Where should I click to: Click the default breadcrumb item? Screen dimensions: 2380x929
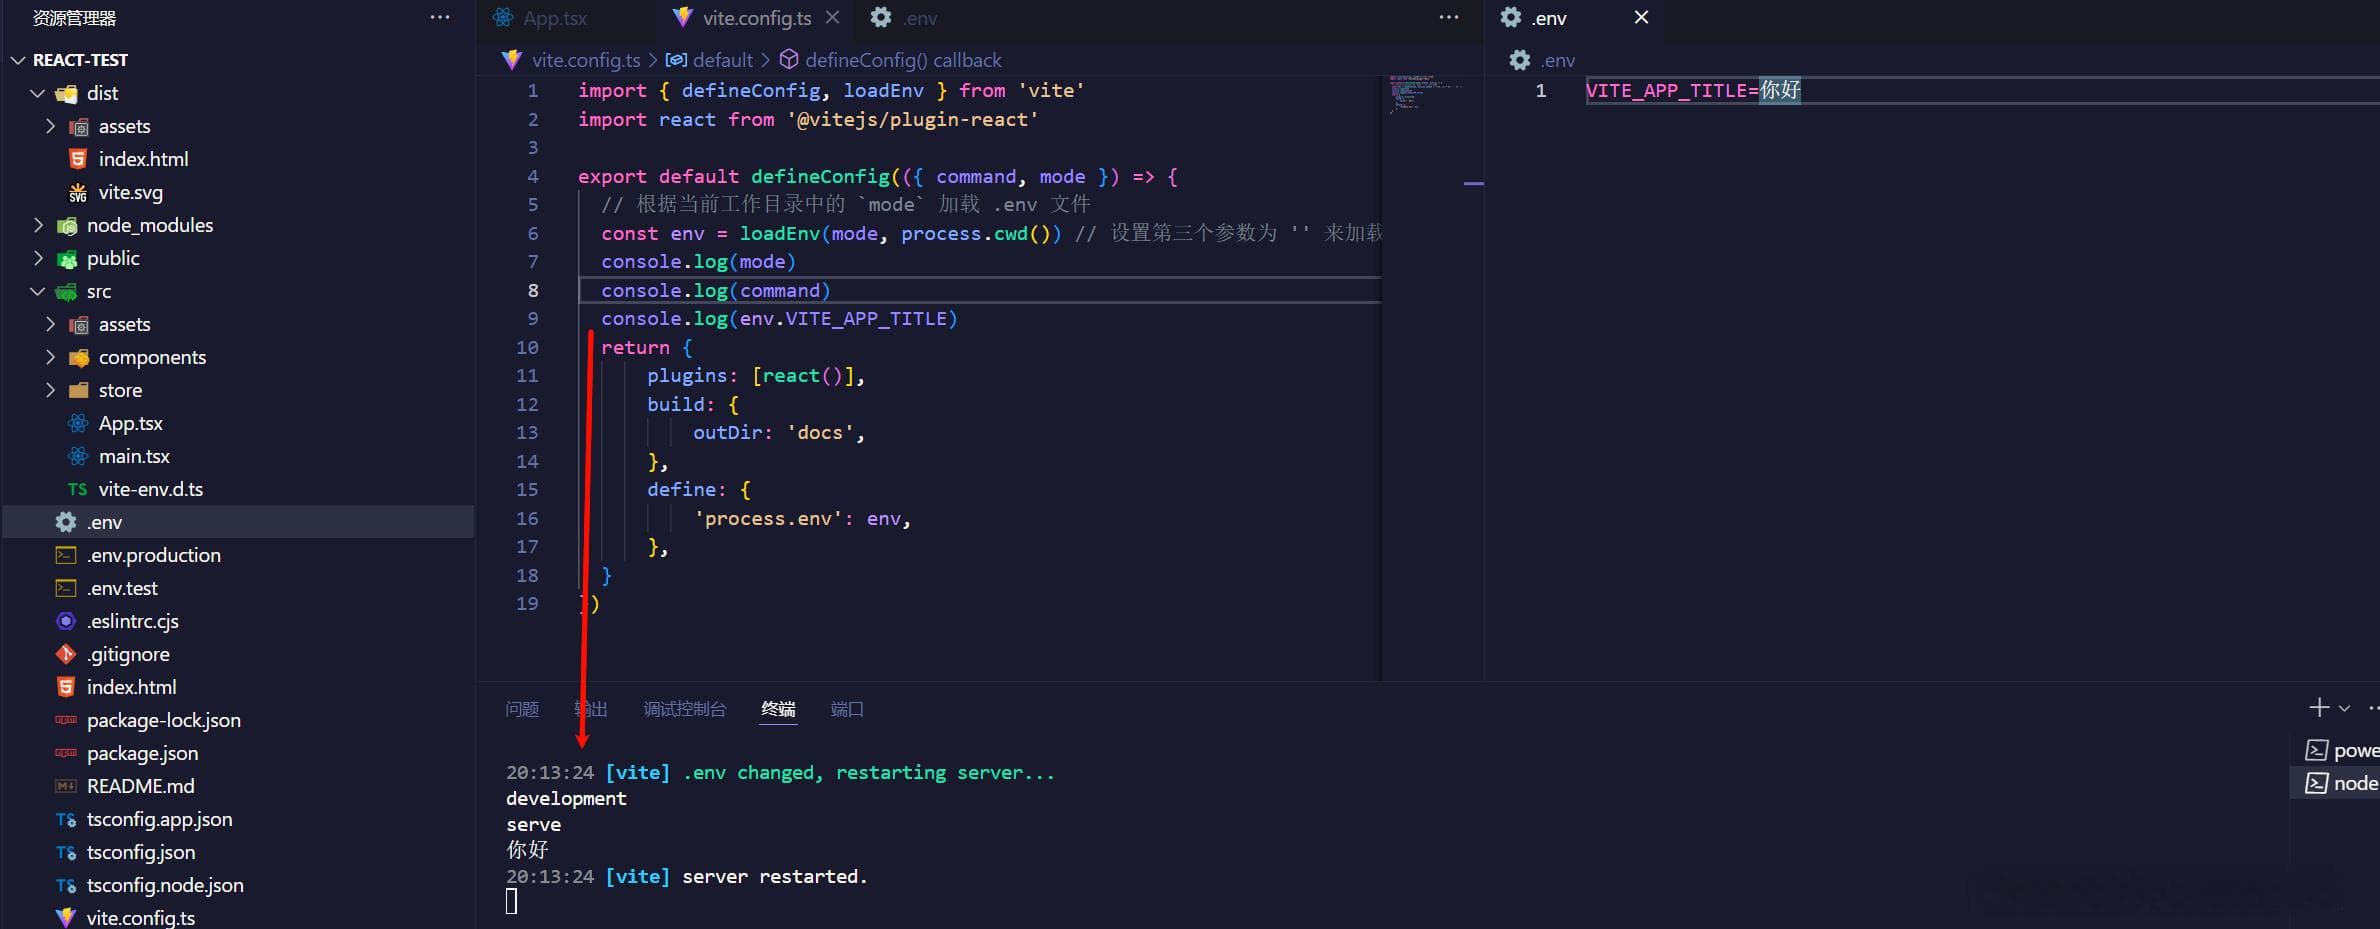coord(723,60)
